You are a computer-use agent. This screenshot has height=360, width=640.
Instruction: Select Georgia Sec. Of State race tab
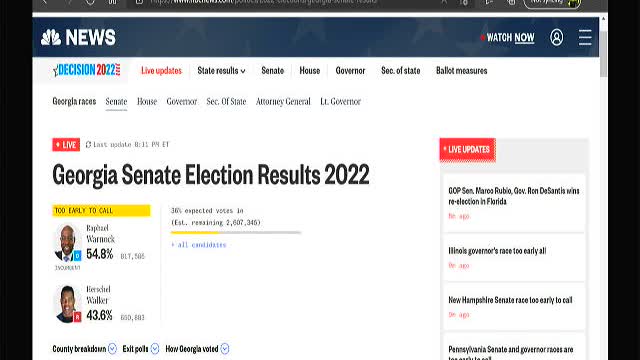pyautogui.click(x=226, y=101)
